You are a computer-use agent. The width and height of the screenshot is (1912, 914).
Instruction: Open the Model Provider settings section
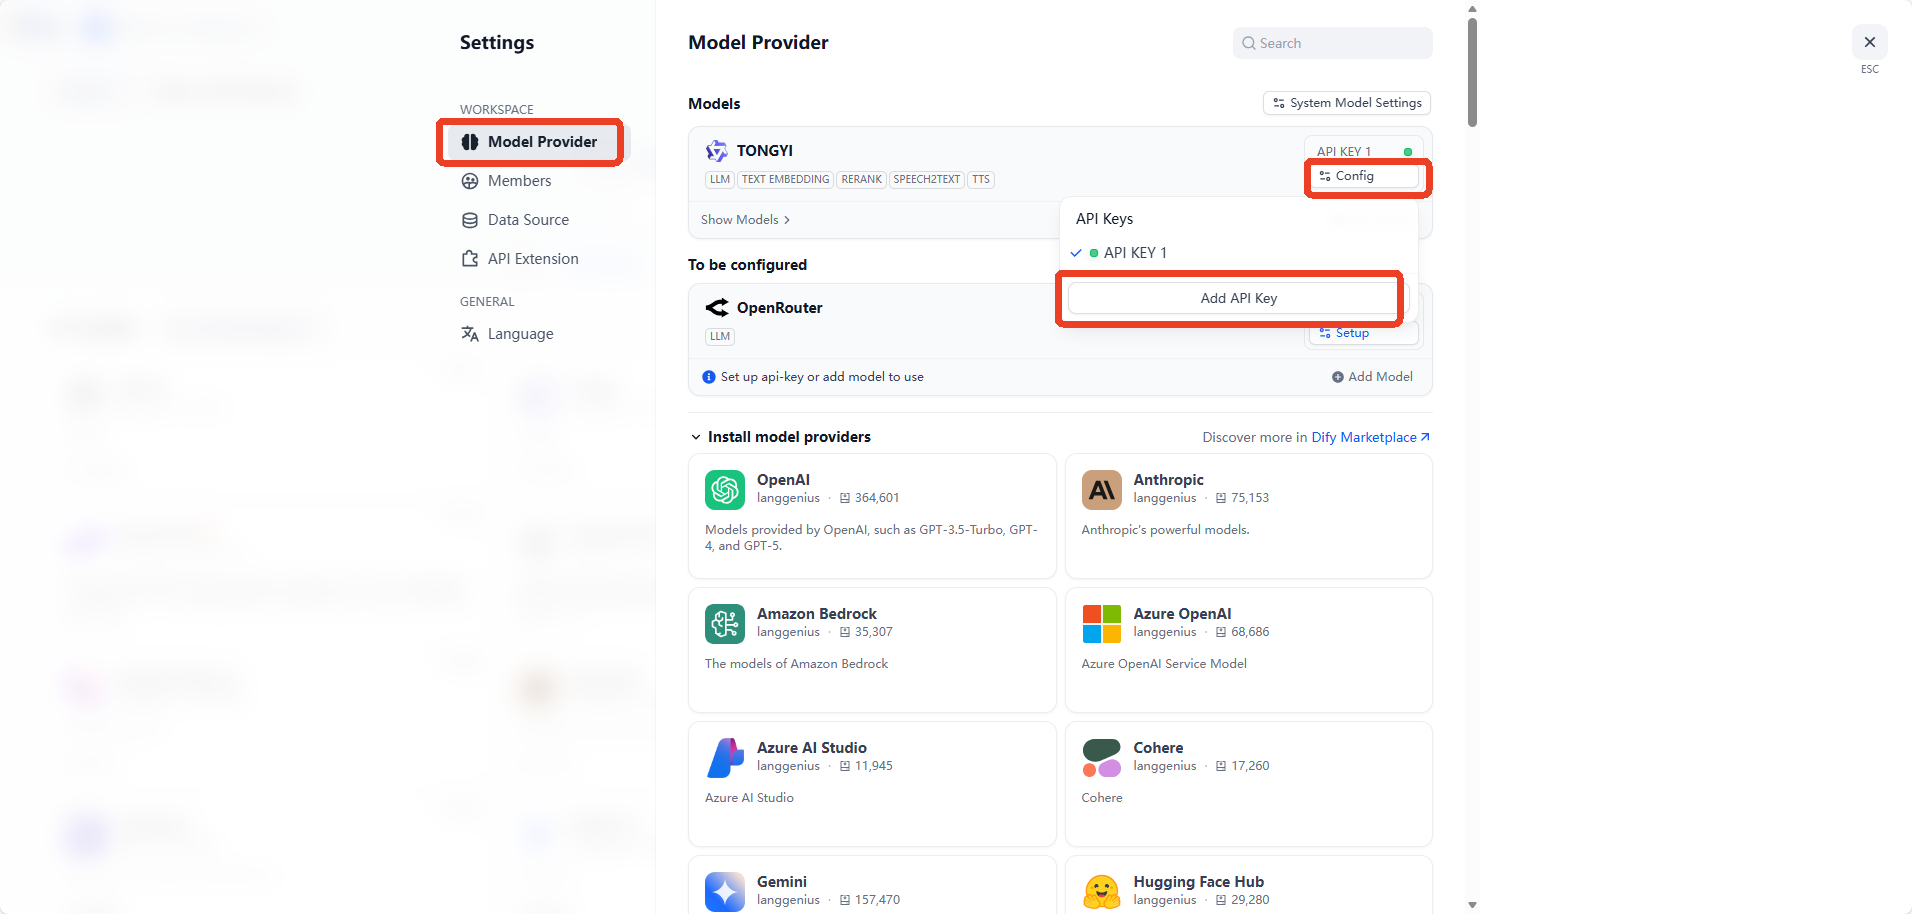pos(529,142)
